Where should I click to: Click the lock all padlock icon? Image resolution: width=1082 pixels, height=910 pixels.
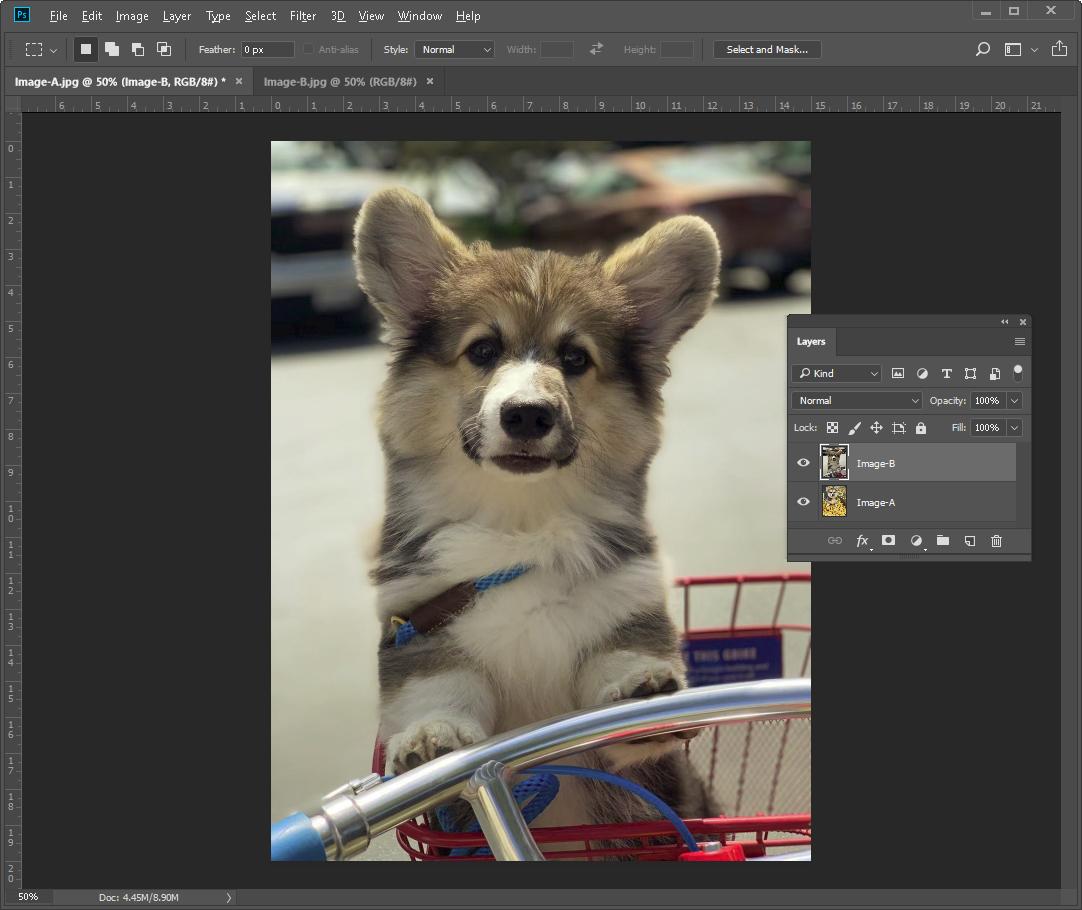pyautogui.click(x=921, y=428)
